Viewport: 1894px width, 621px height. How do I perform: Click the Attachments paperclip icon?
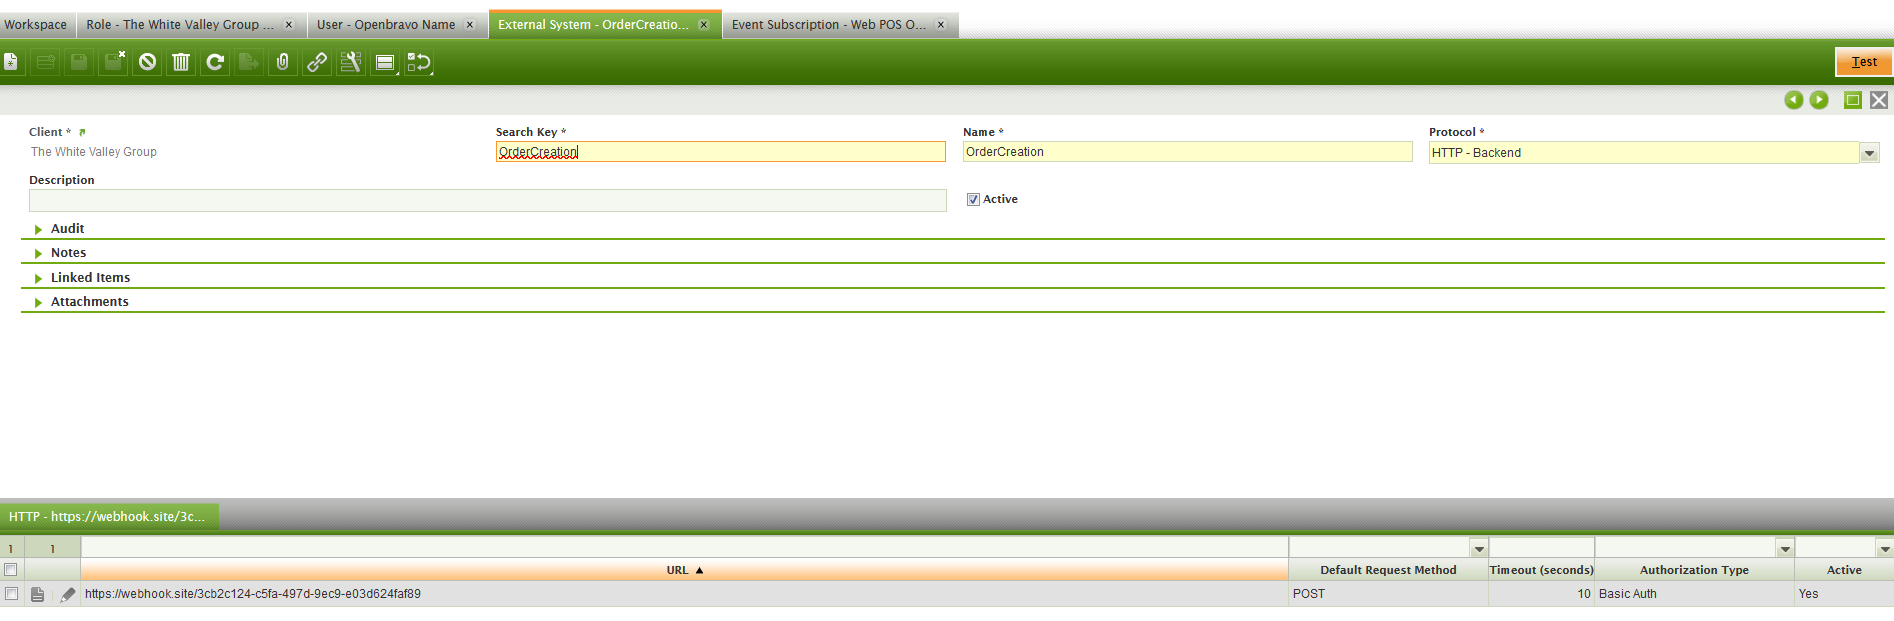283,62
